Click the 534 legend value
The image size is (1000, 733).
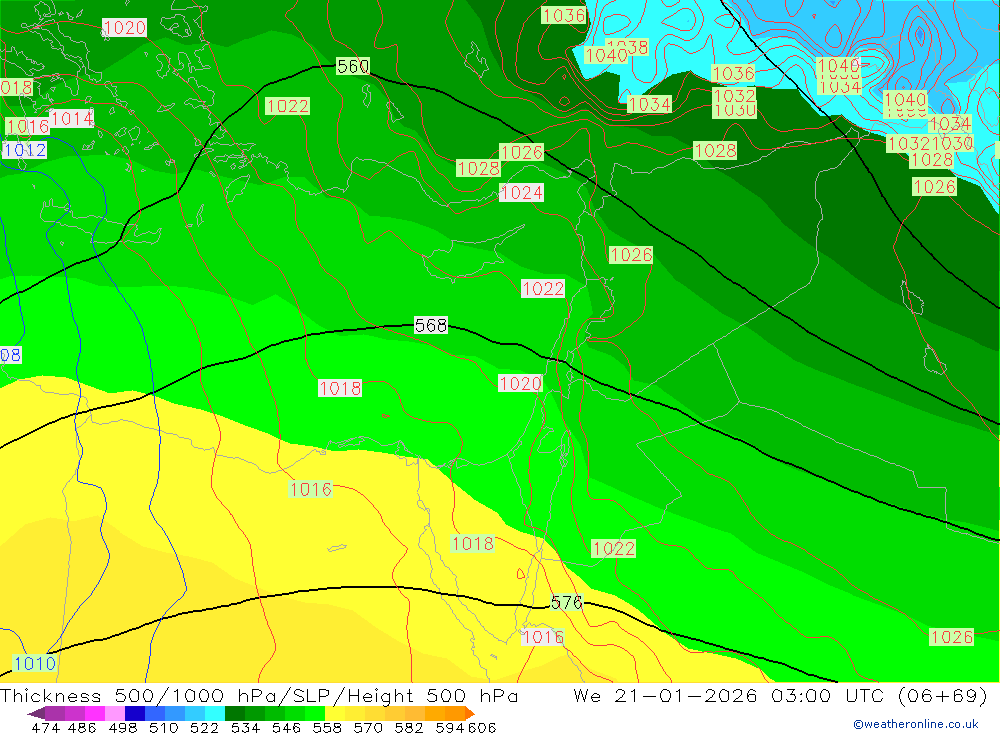pyautogui.click(x=245, y=727)
